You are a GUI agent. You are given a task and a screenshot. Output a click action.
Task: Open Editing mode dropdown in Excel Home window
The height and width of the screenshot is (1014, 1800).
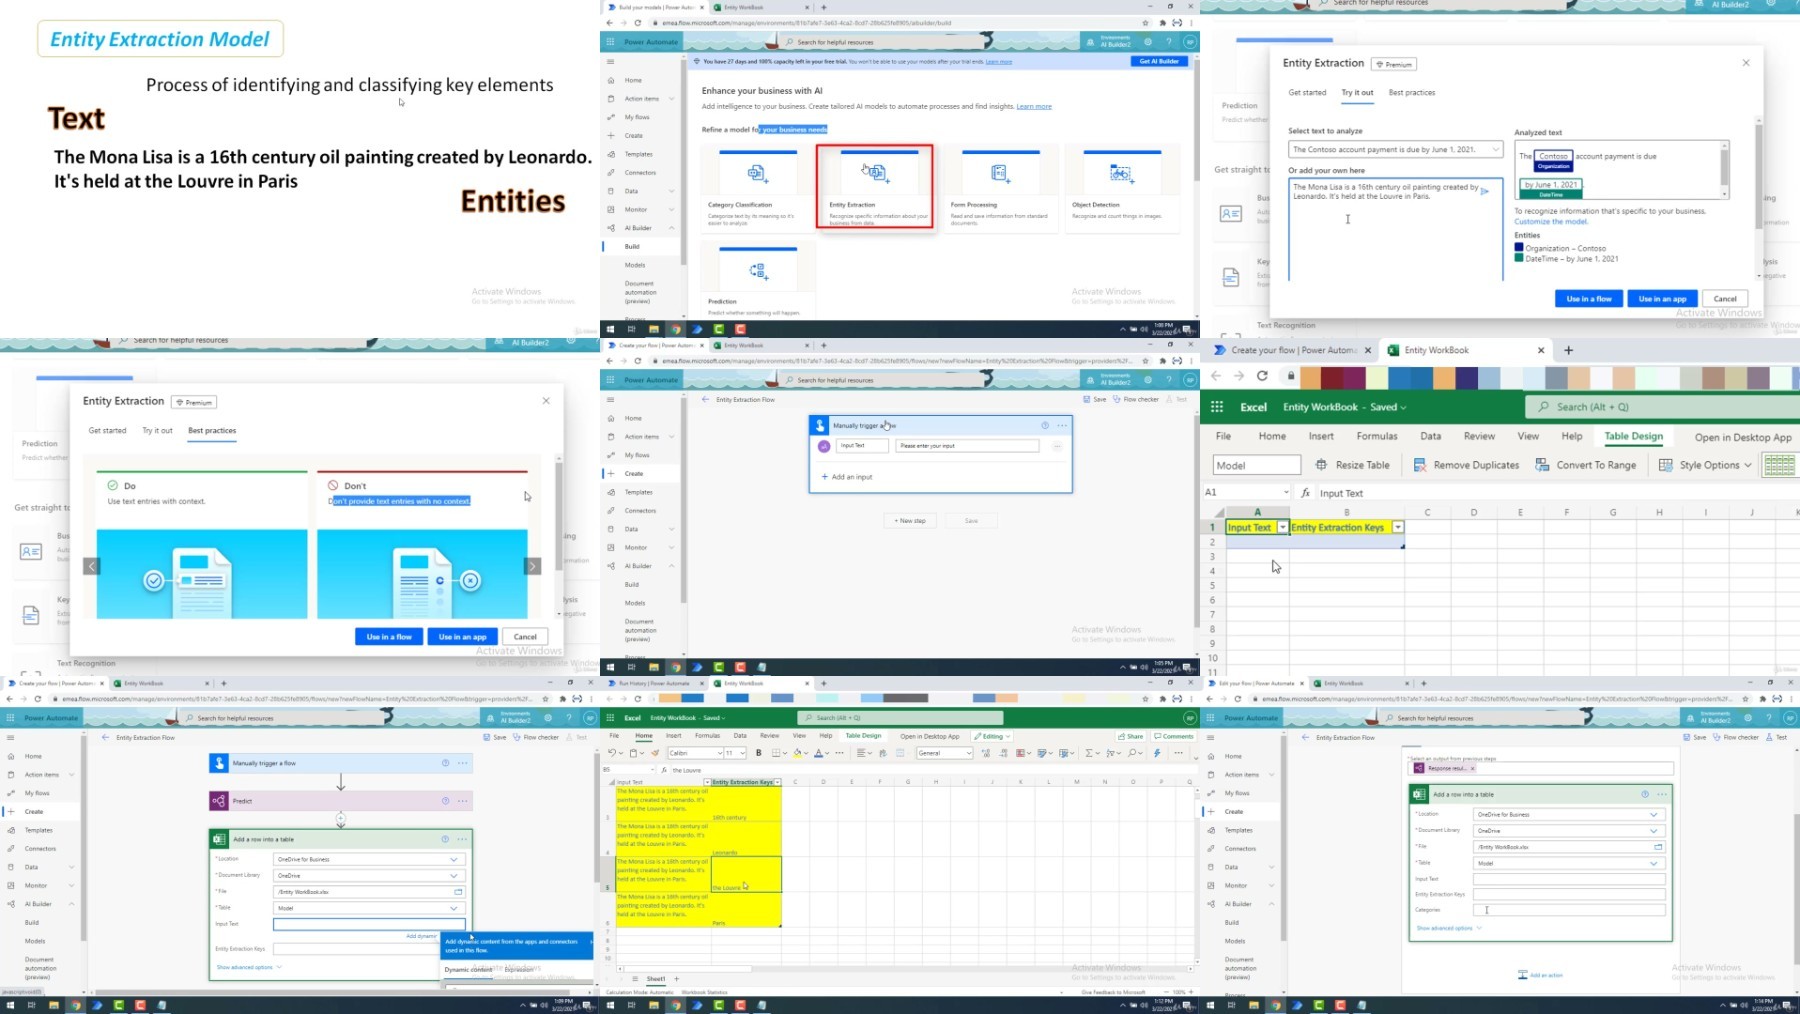pos(992,736)
